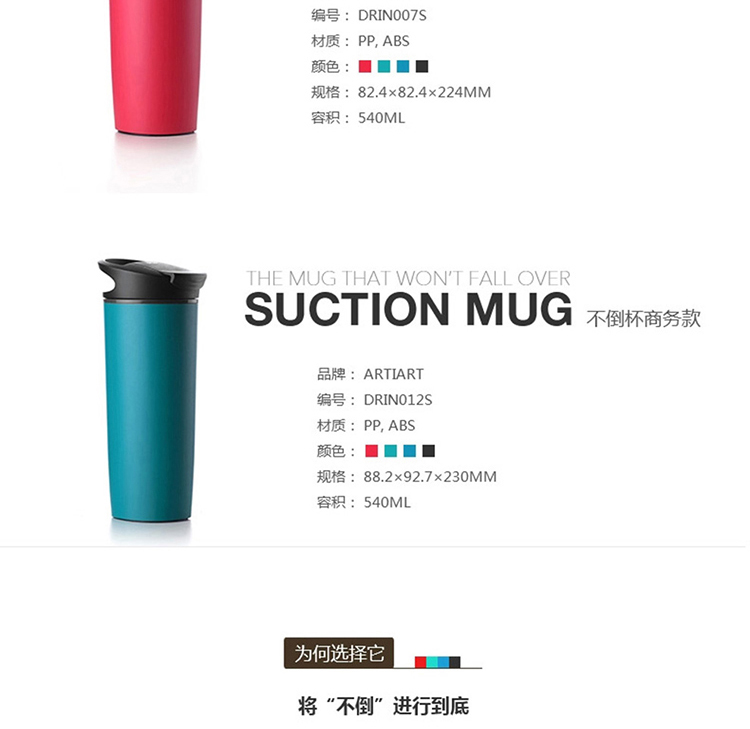Click the ARTIART brand name
Screen dimensions: 750x729
[x=394, y=374]
